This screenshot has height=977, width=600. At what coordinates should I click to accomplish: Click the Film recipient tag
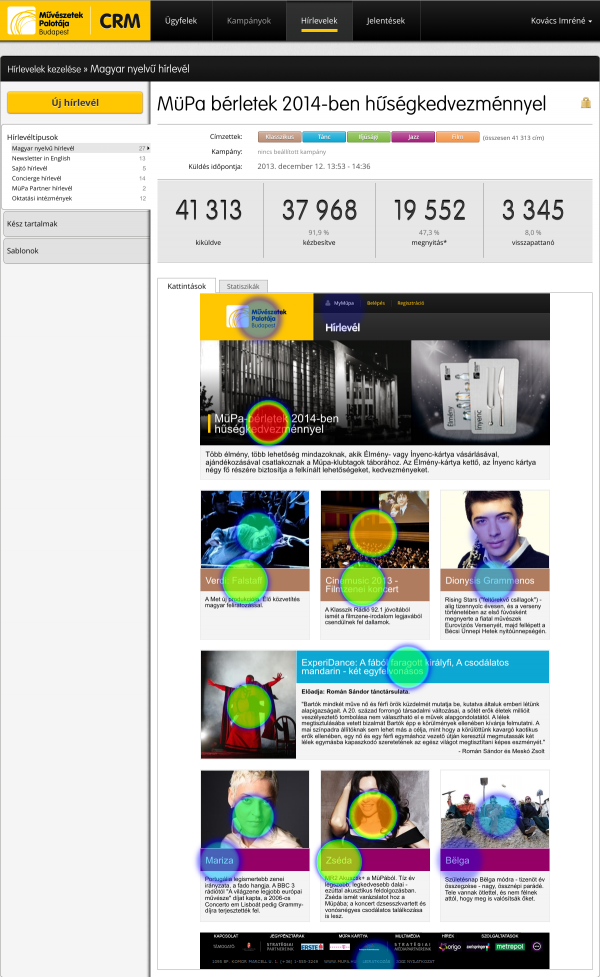coord(457,137)
